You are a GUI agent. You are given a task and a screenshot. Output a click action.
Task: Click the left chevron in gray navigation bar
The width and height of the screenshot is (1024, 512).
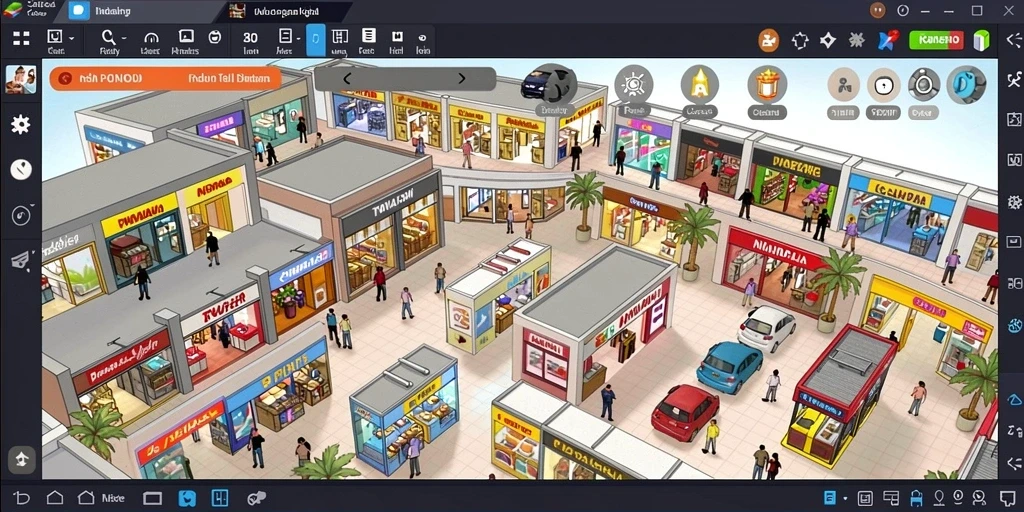coord(347,79)
